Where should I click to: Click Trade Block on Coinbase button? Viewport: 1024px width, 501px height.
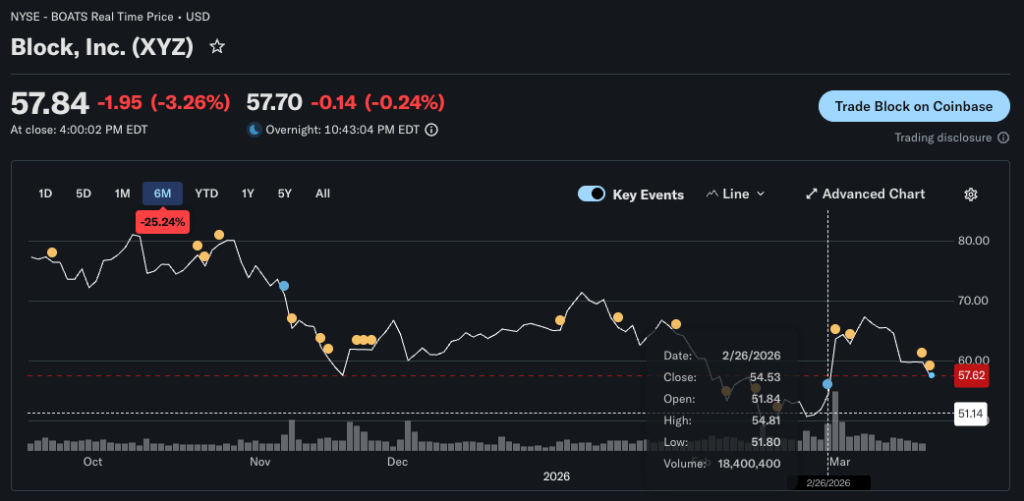[914, 107]
